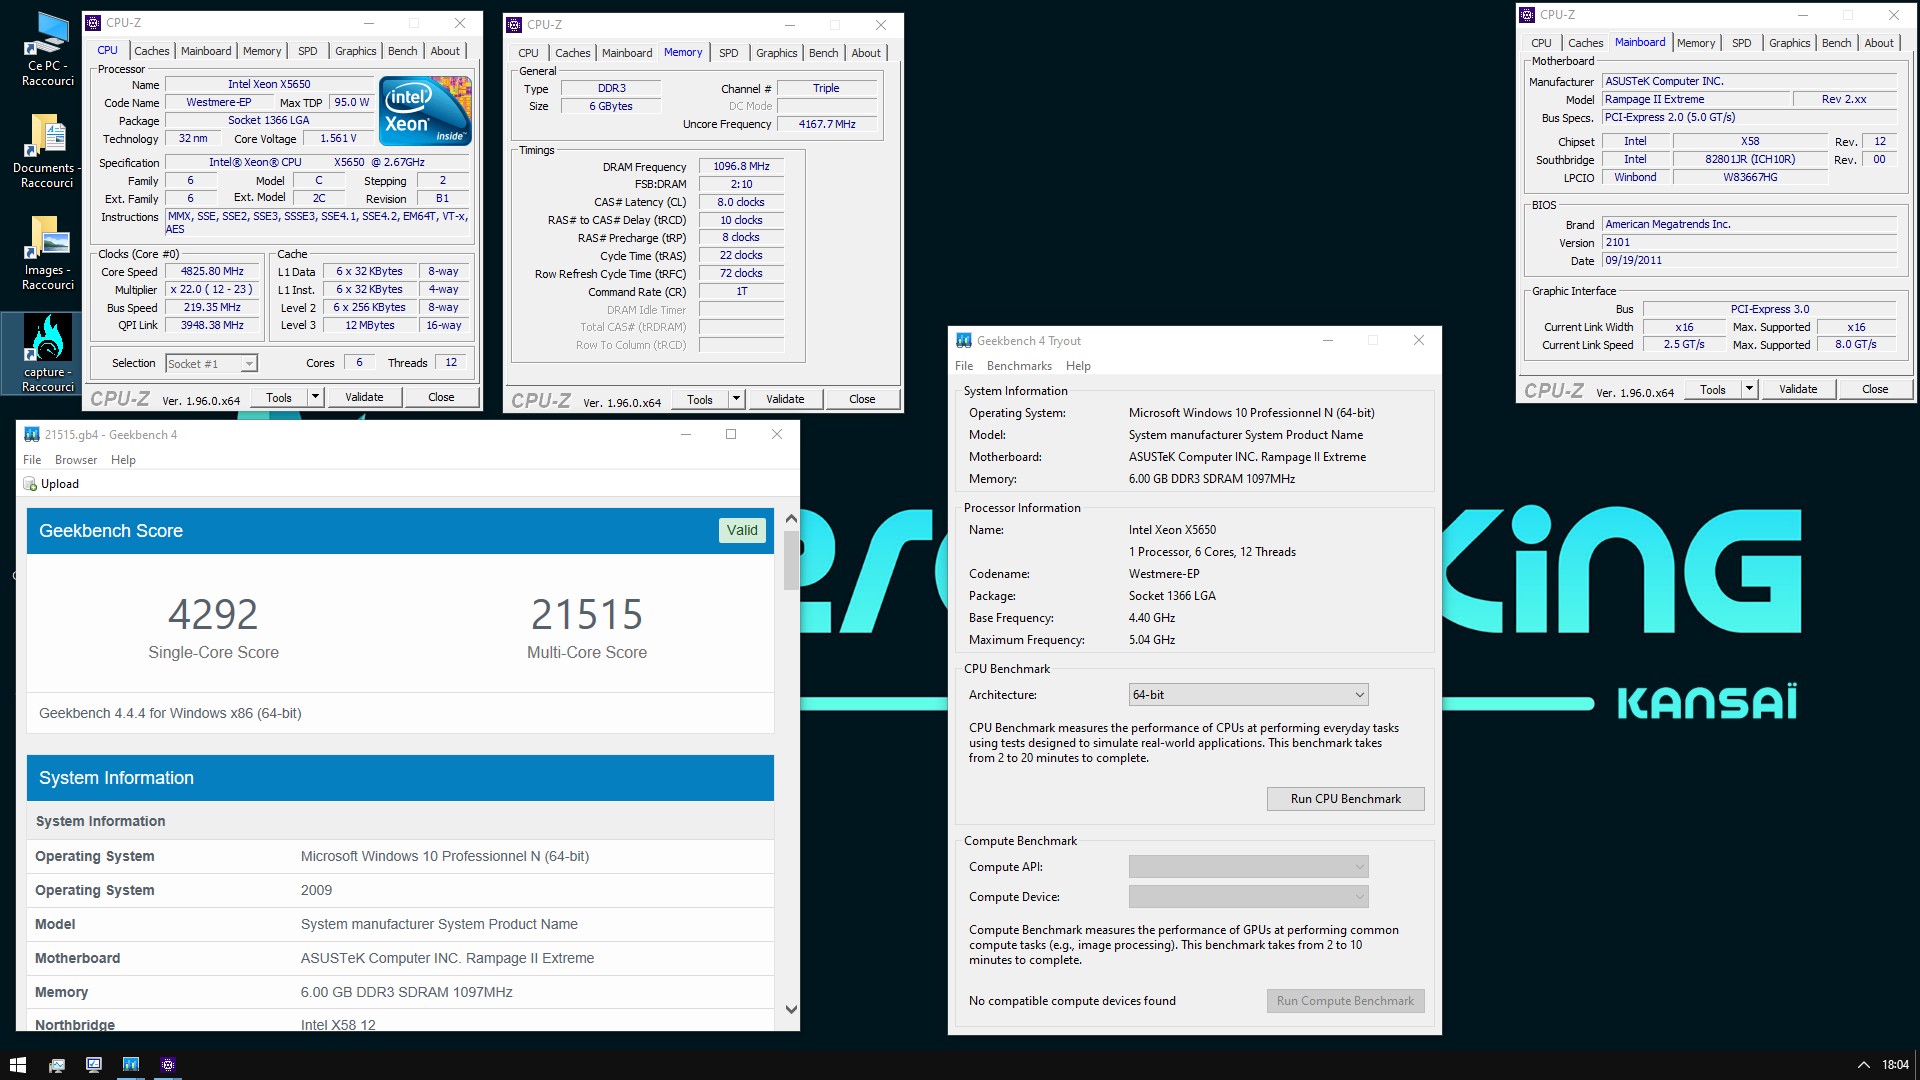Click the 4292 Single-Core score
Screen dimensions: 1920x1080
click(x=213, y=614)
